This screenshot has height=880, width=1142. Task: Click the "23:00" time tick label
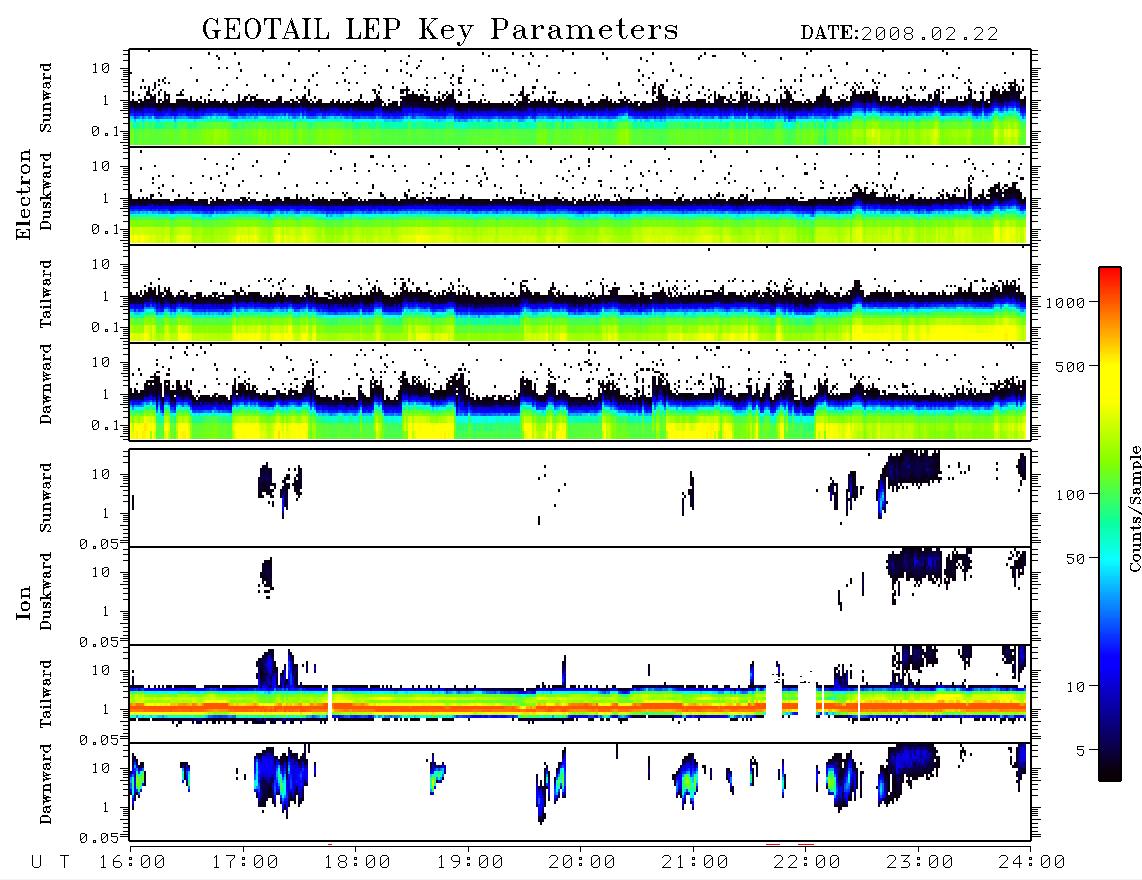coord(921,862)
